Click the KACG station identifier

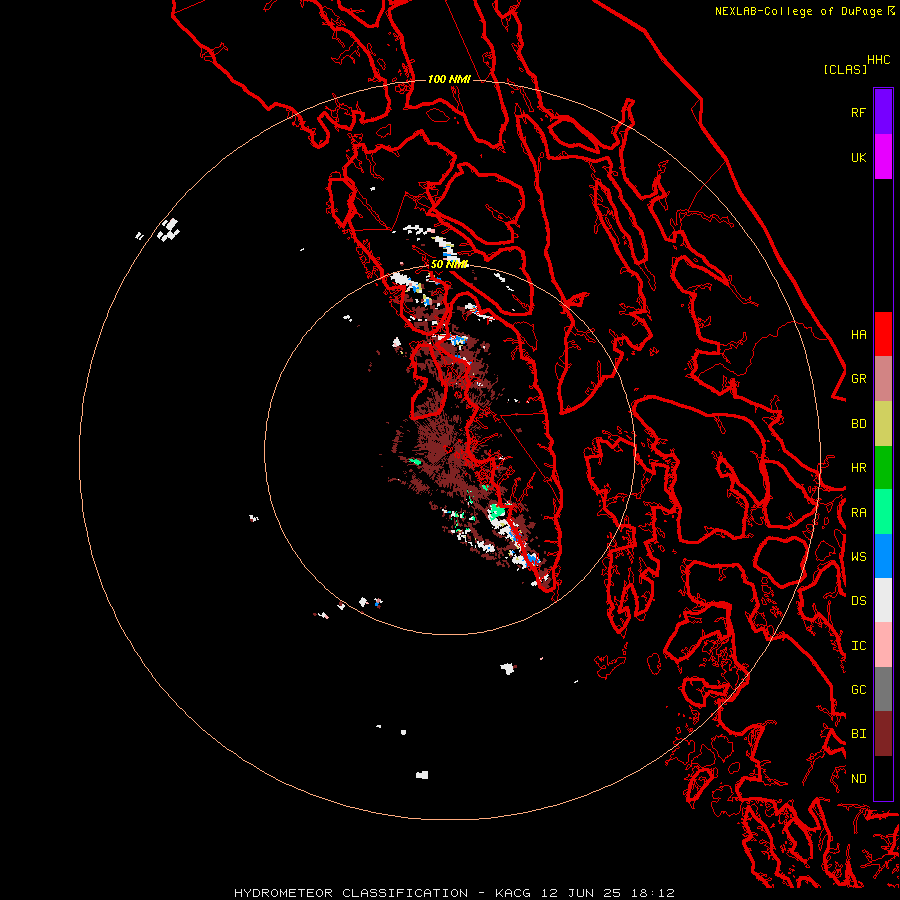514,893
